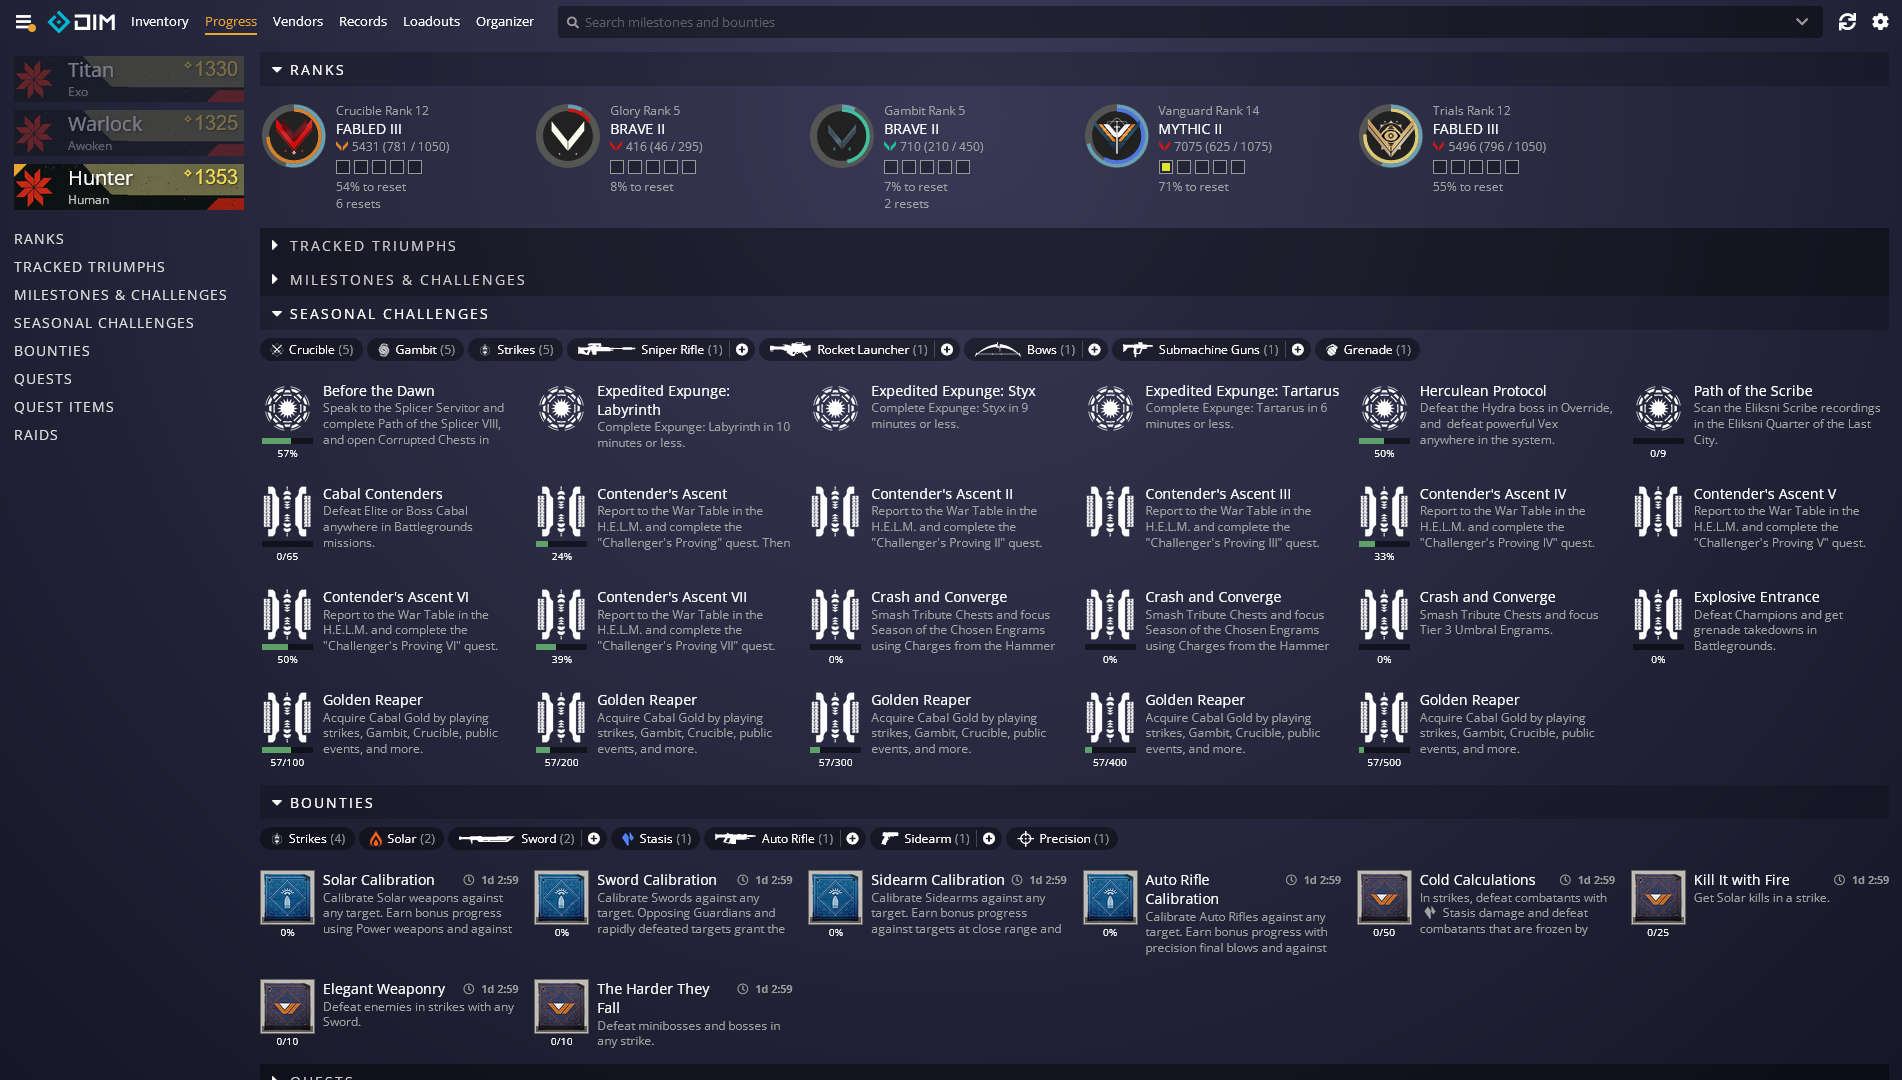Click Auto Rifle Calibration bounty icon
The height and width of the screenshot is (1080, 1902).
[x=1110, y=897]
